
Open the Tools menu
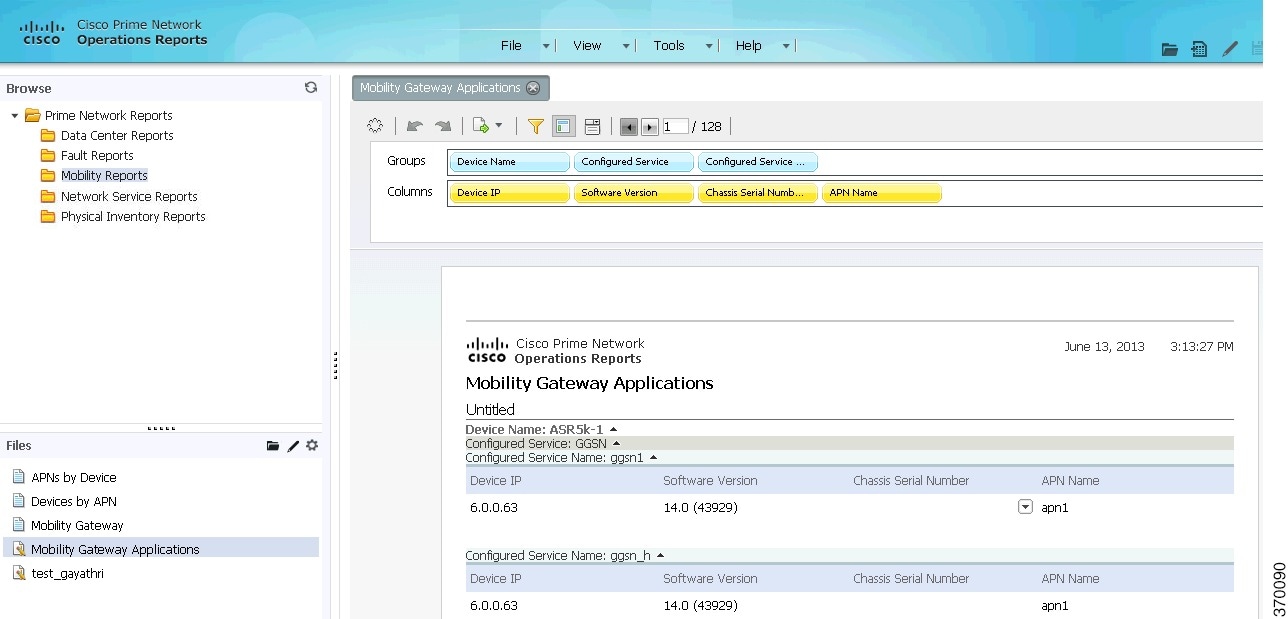(x=669, y=46)
